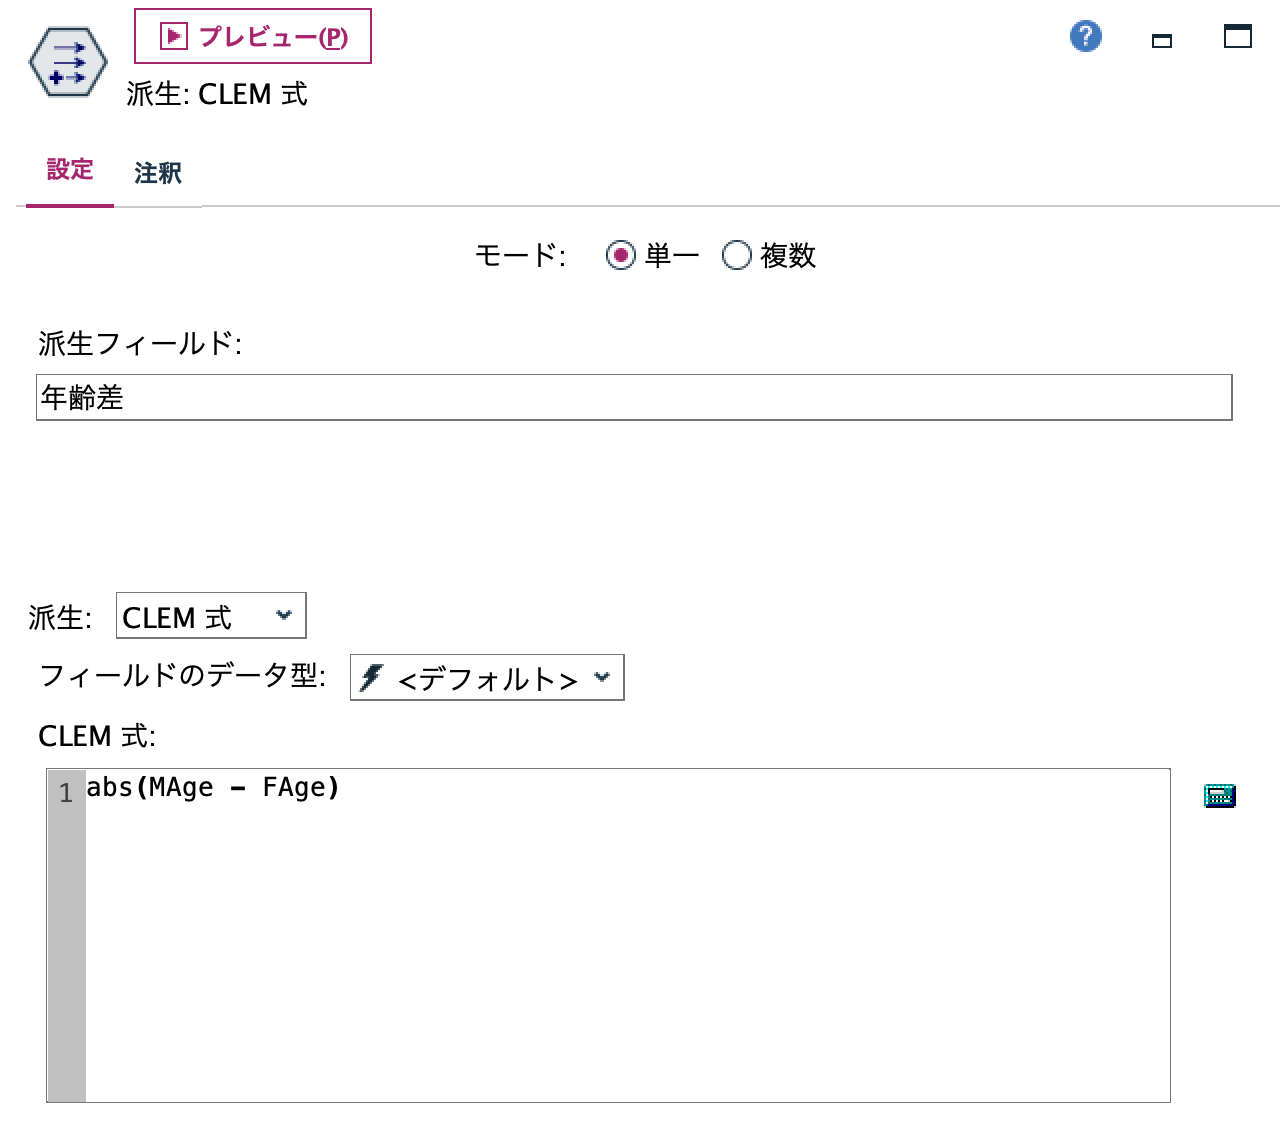This screenshot has height=1136, width=1280.
Task: Minimize the dialog using the small square icon
Action: coord(1161,41)
